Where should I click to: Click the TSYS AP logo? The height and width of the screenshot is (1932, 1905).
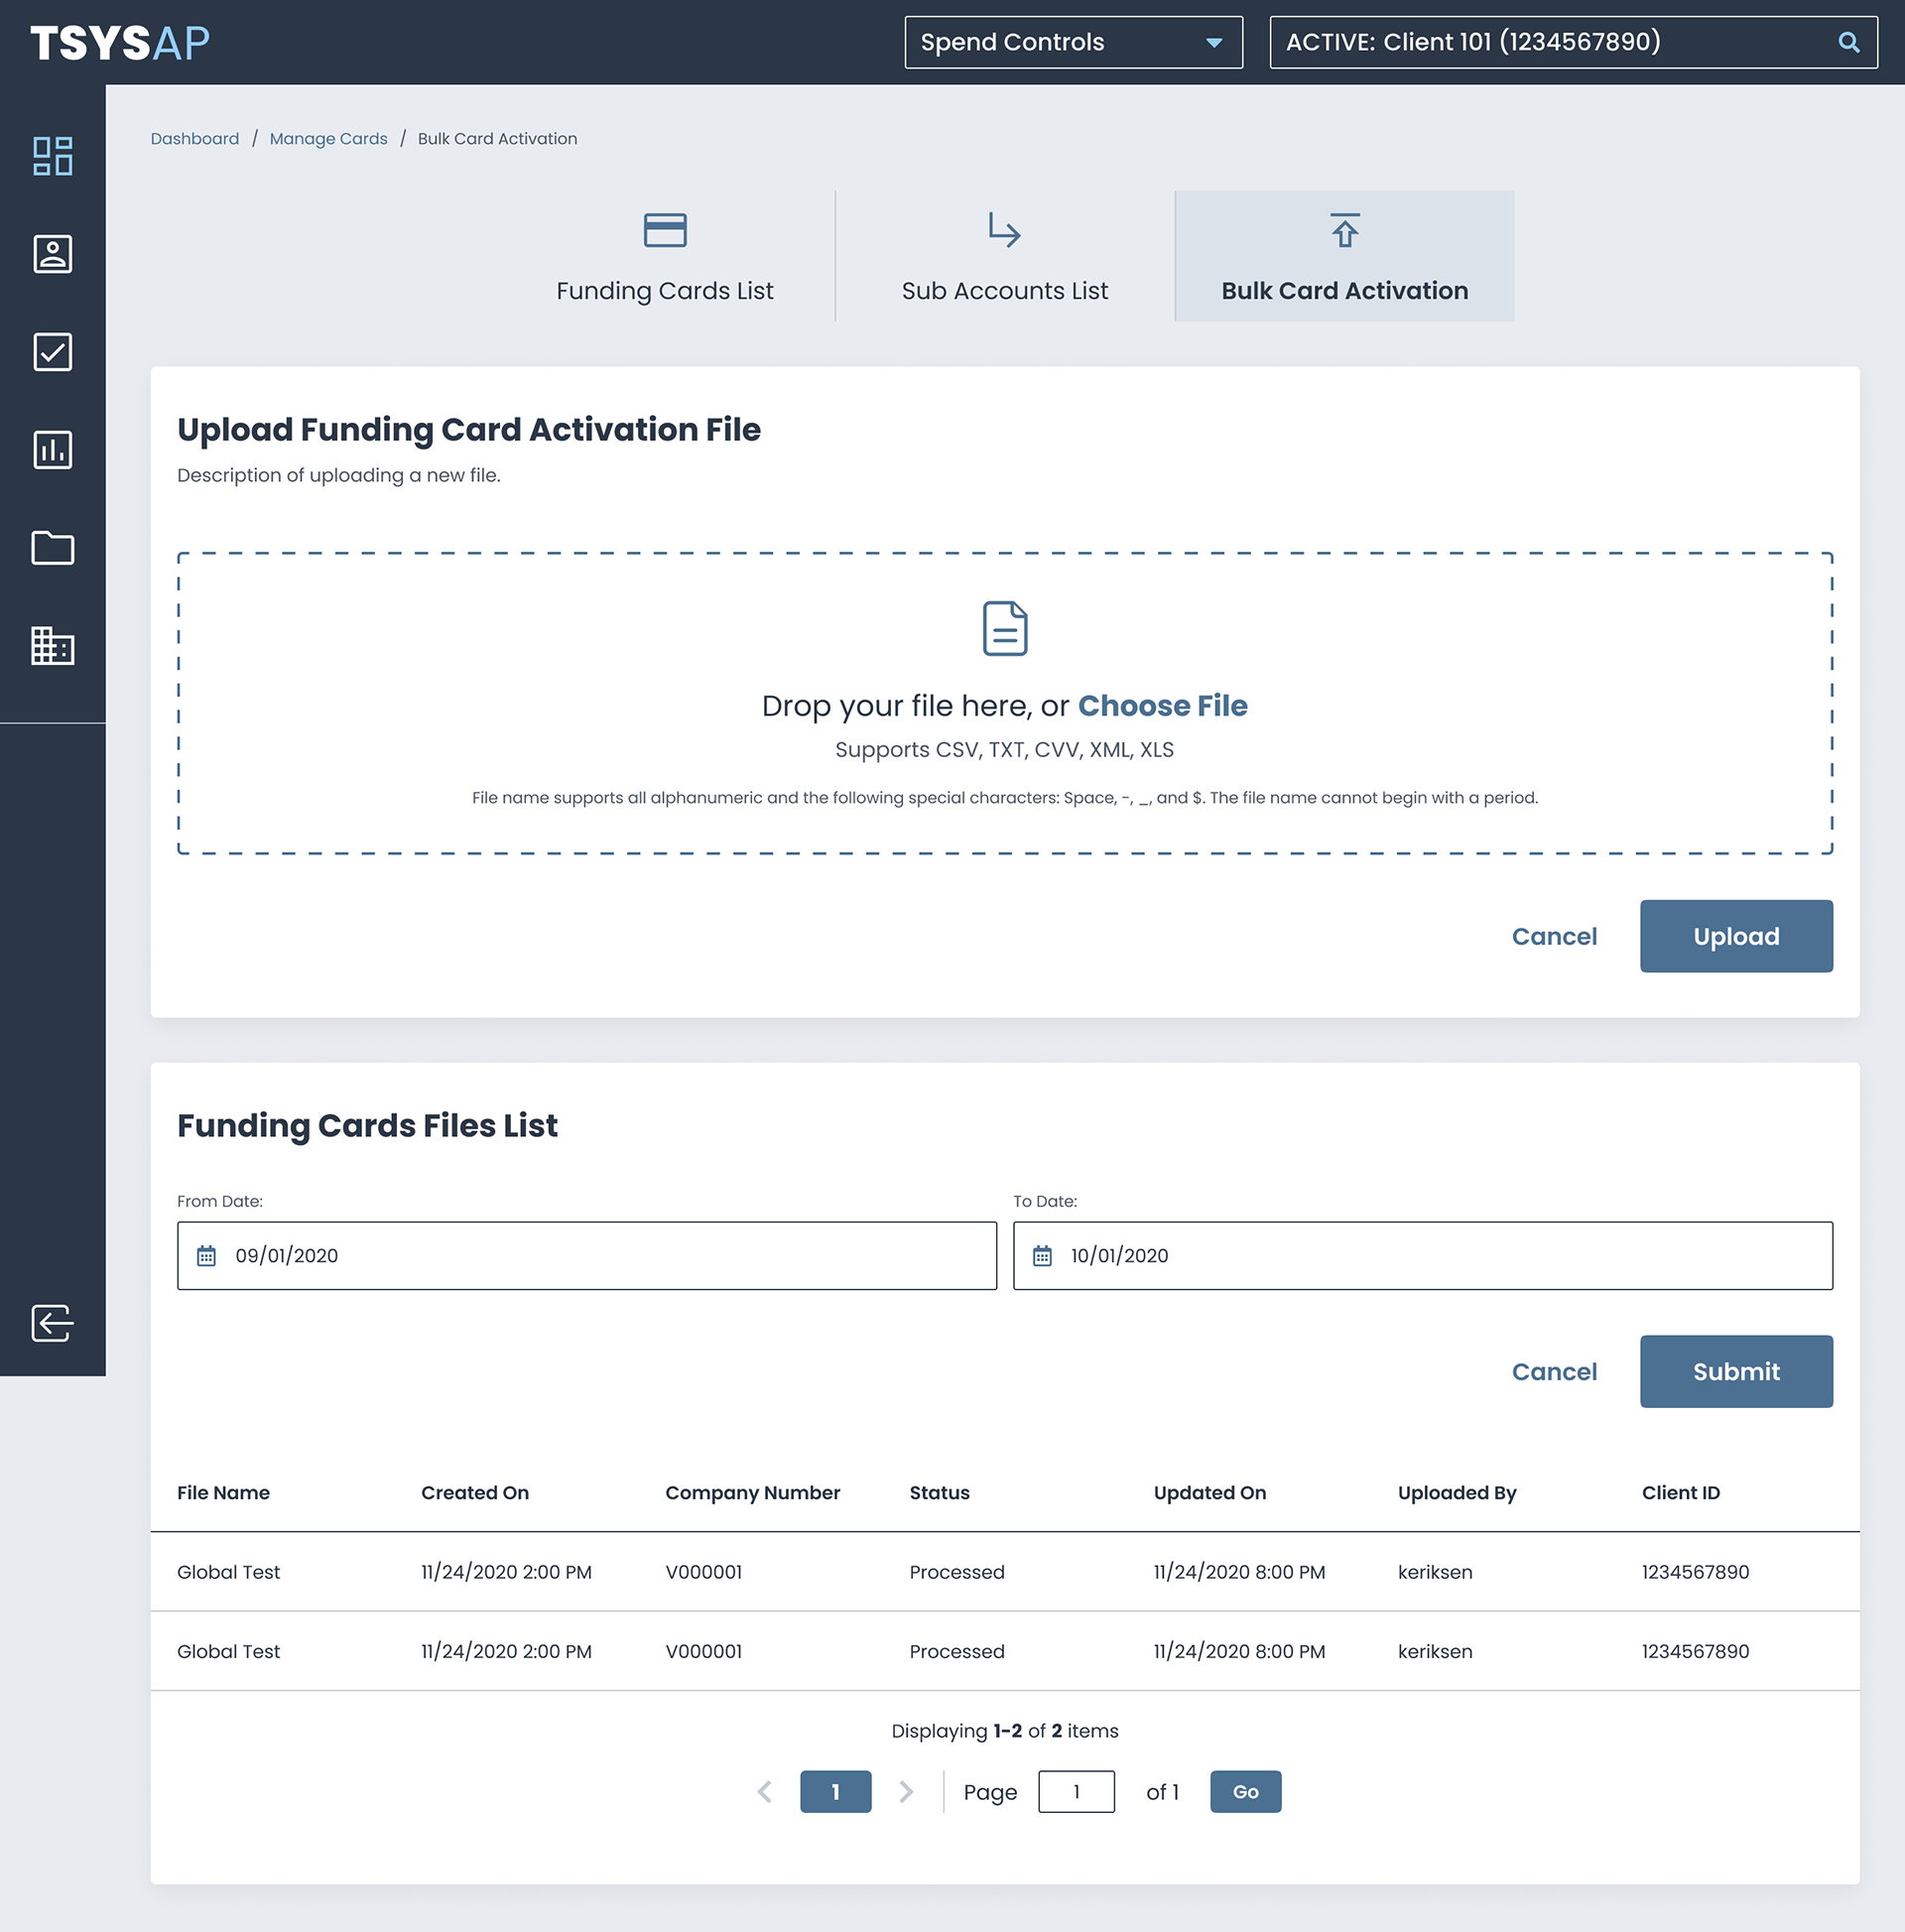pos(120,43)
